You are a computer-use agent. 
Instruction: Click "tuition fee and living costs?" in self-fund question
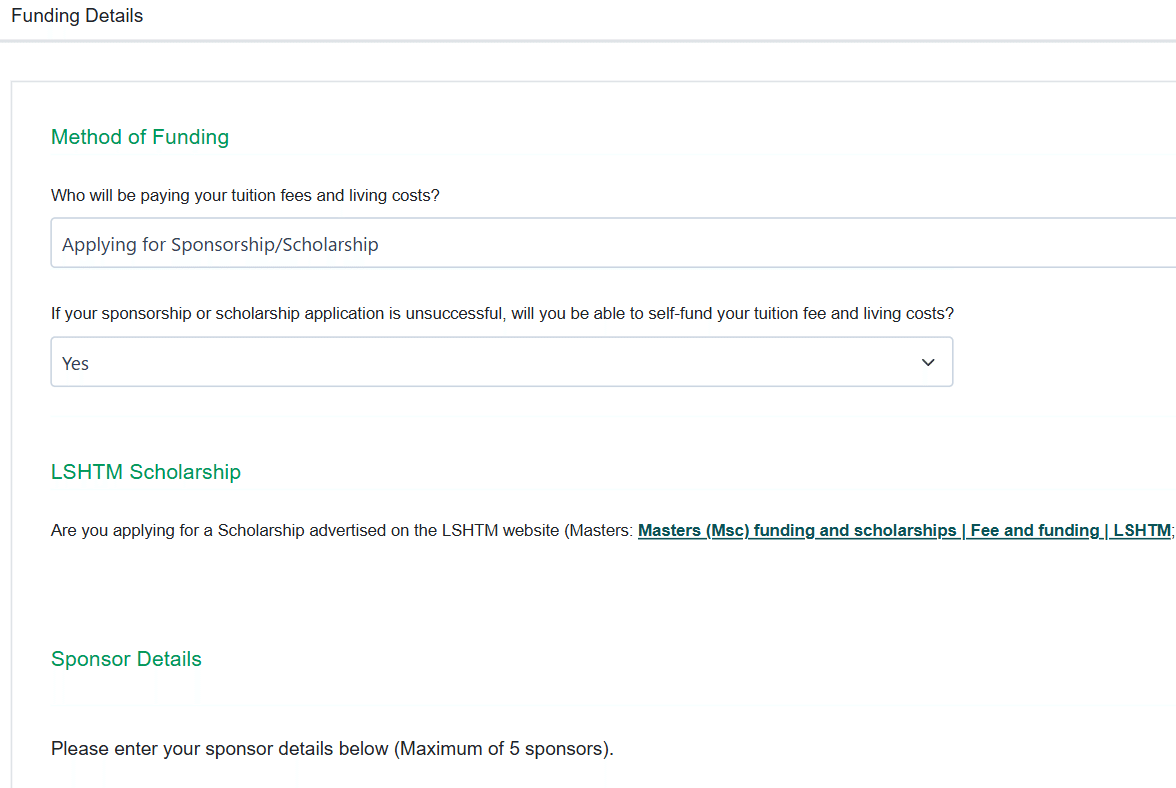(x=846, y=314)
